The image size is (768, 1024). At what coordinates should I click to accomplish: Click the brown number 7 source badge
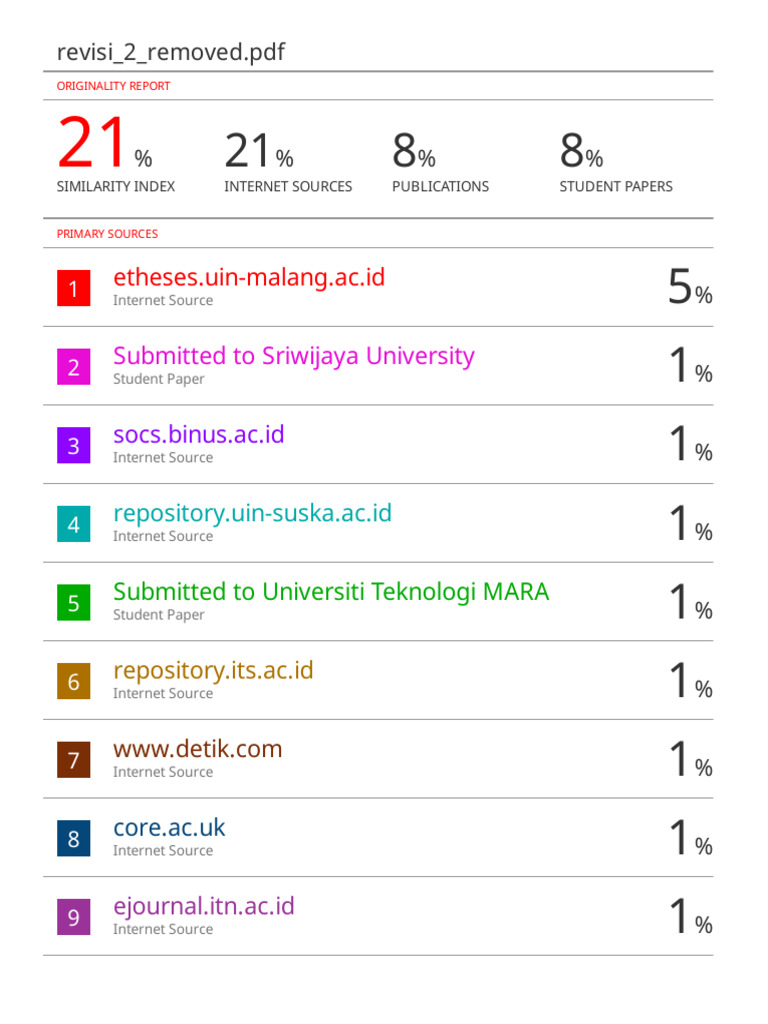(x=73, y=761)
